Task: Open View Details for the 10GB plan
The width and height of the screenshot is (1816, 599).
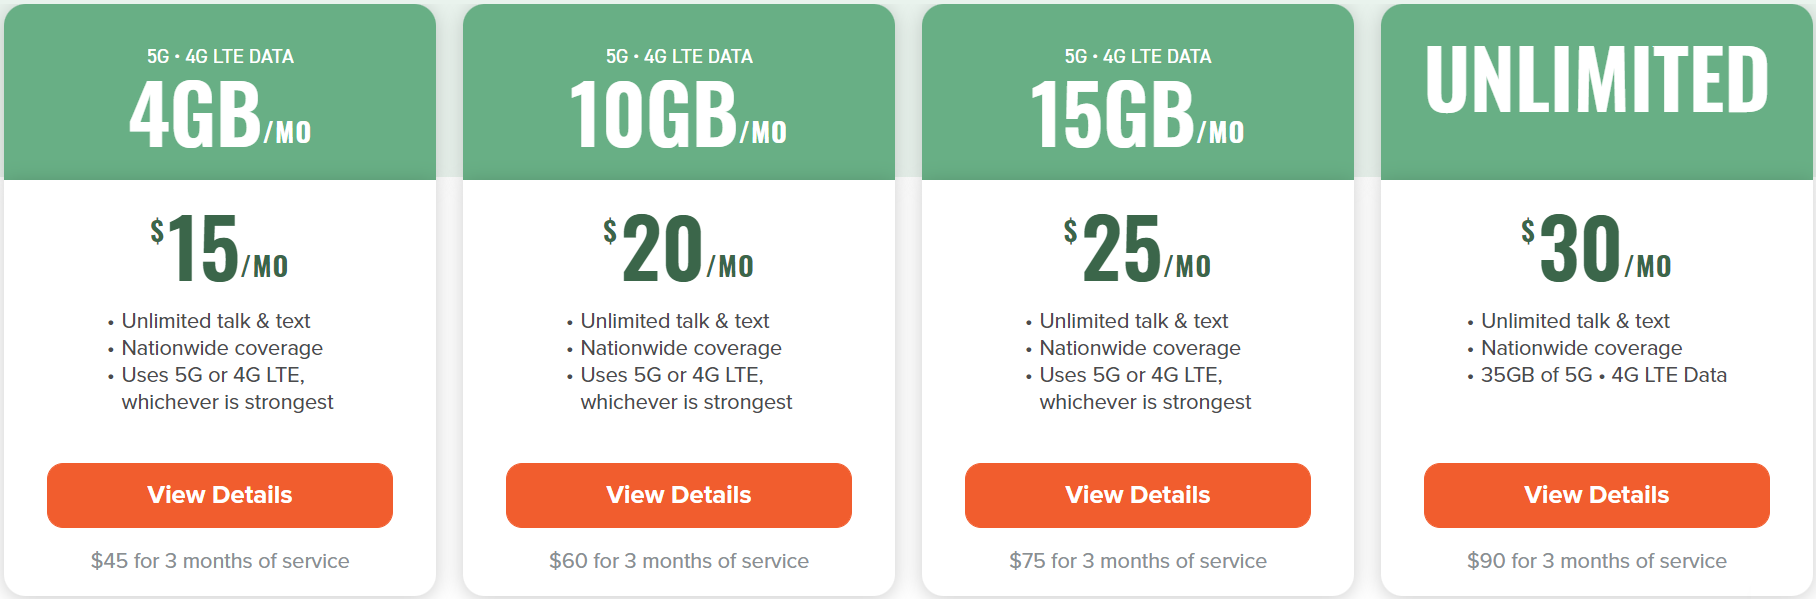Action: [679, 495]
